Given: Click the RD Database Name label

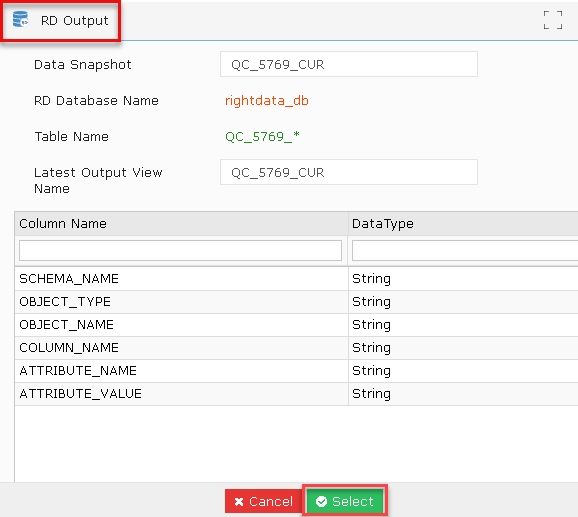Looking at the screenshot, I should coord(96,101).
